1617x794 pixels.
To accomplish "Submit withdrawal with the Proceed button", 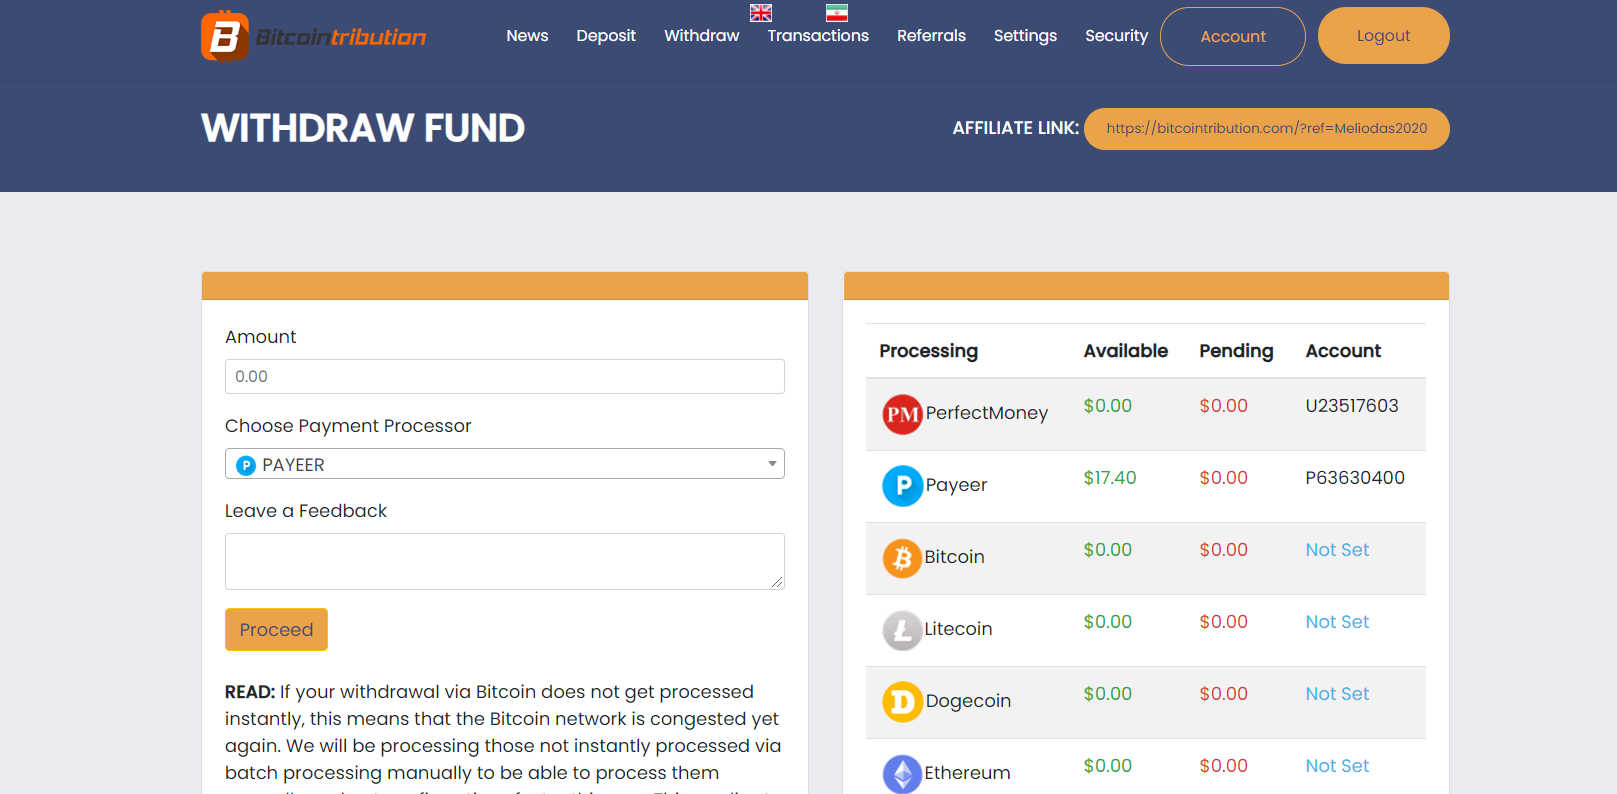I will coord(276,630).
